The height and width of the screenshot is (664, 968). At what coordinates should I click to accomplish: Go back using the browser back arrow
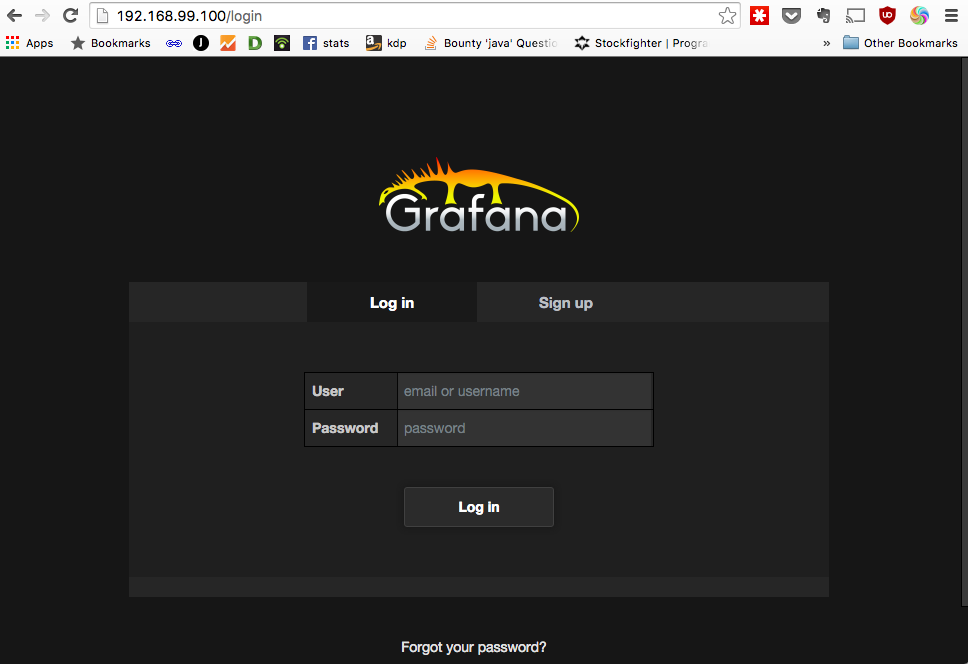[x=14, y=15]
